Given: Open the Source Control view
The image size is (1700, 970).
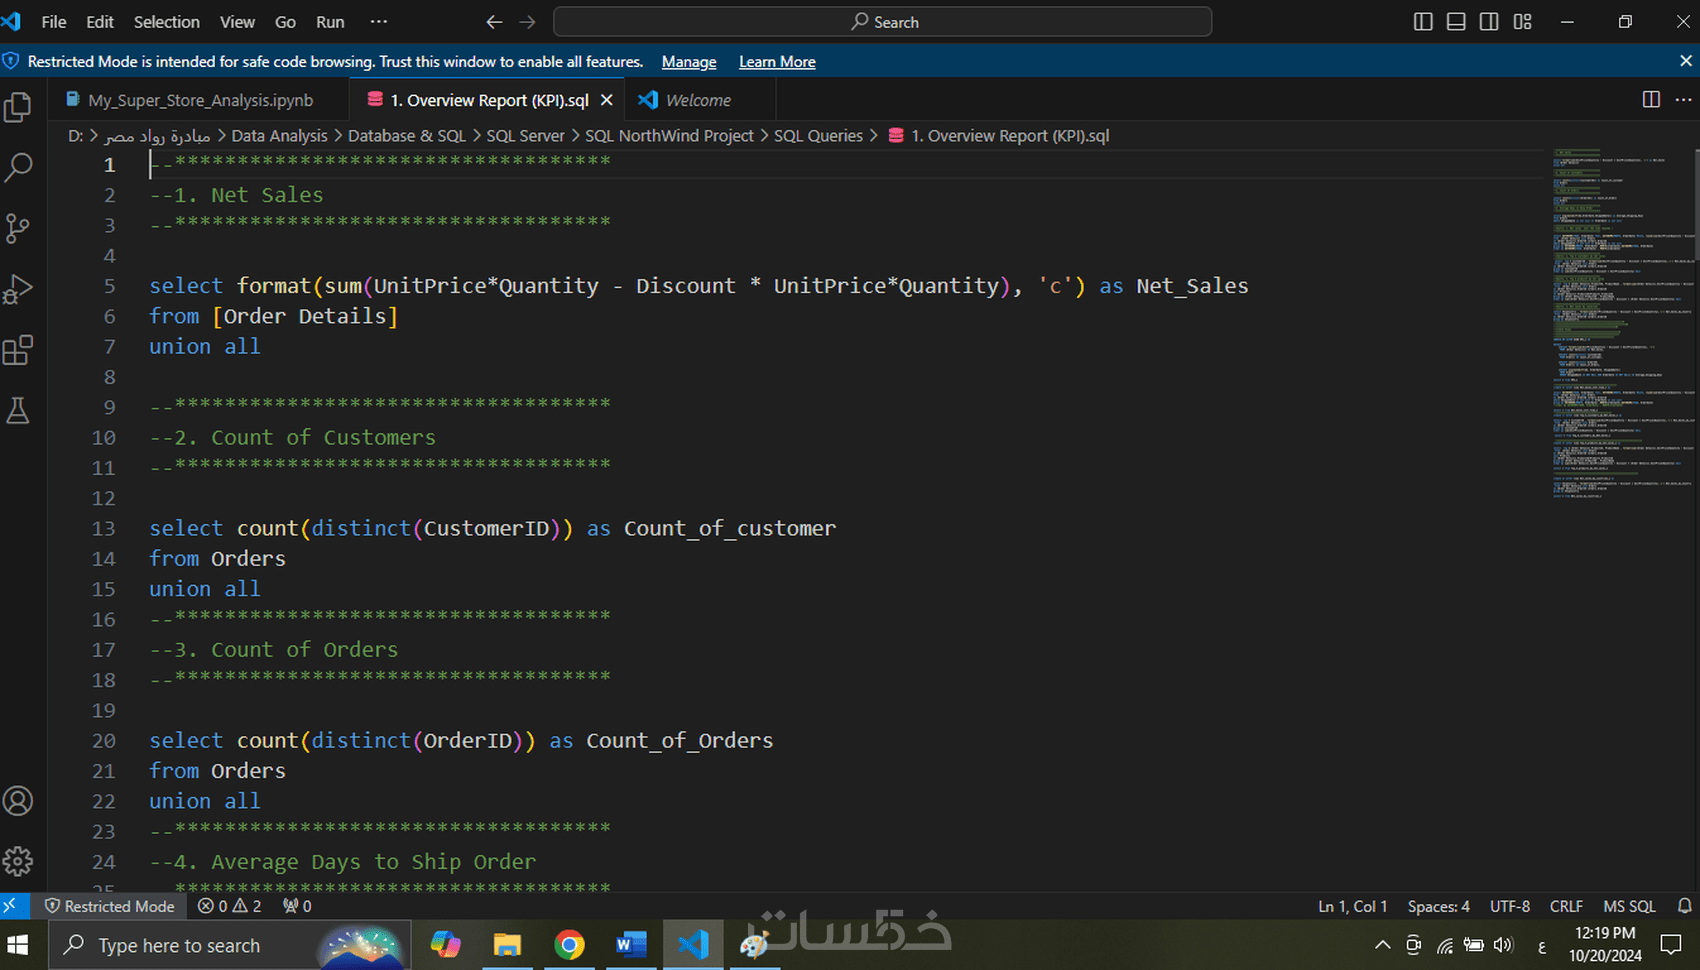Looking at the screenshot, I should pyautogui.click(x=20, y=228).
